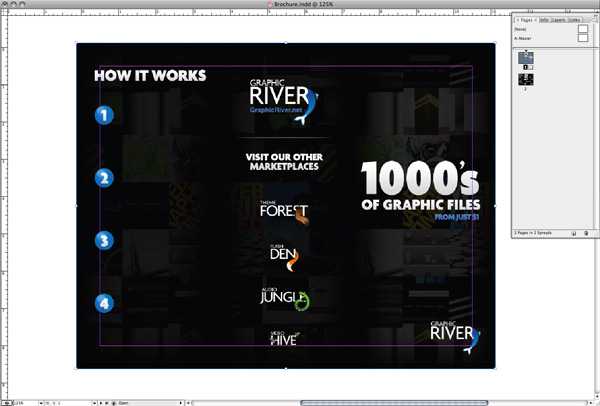This screenshot has height=406, width=600.
Task: Switch to the Pages tab
Action: pyautogui.click(x=526, y=20)
